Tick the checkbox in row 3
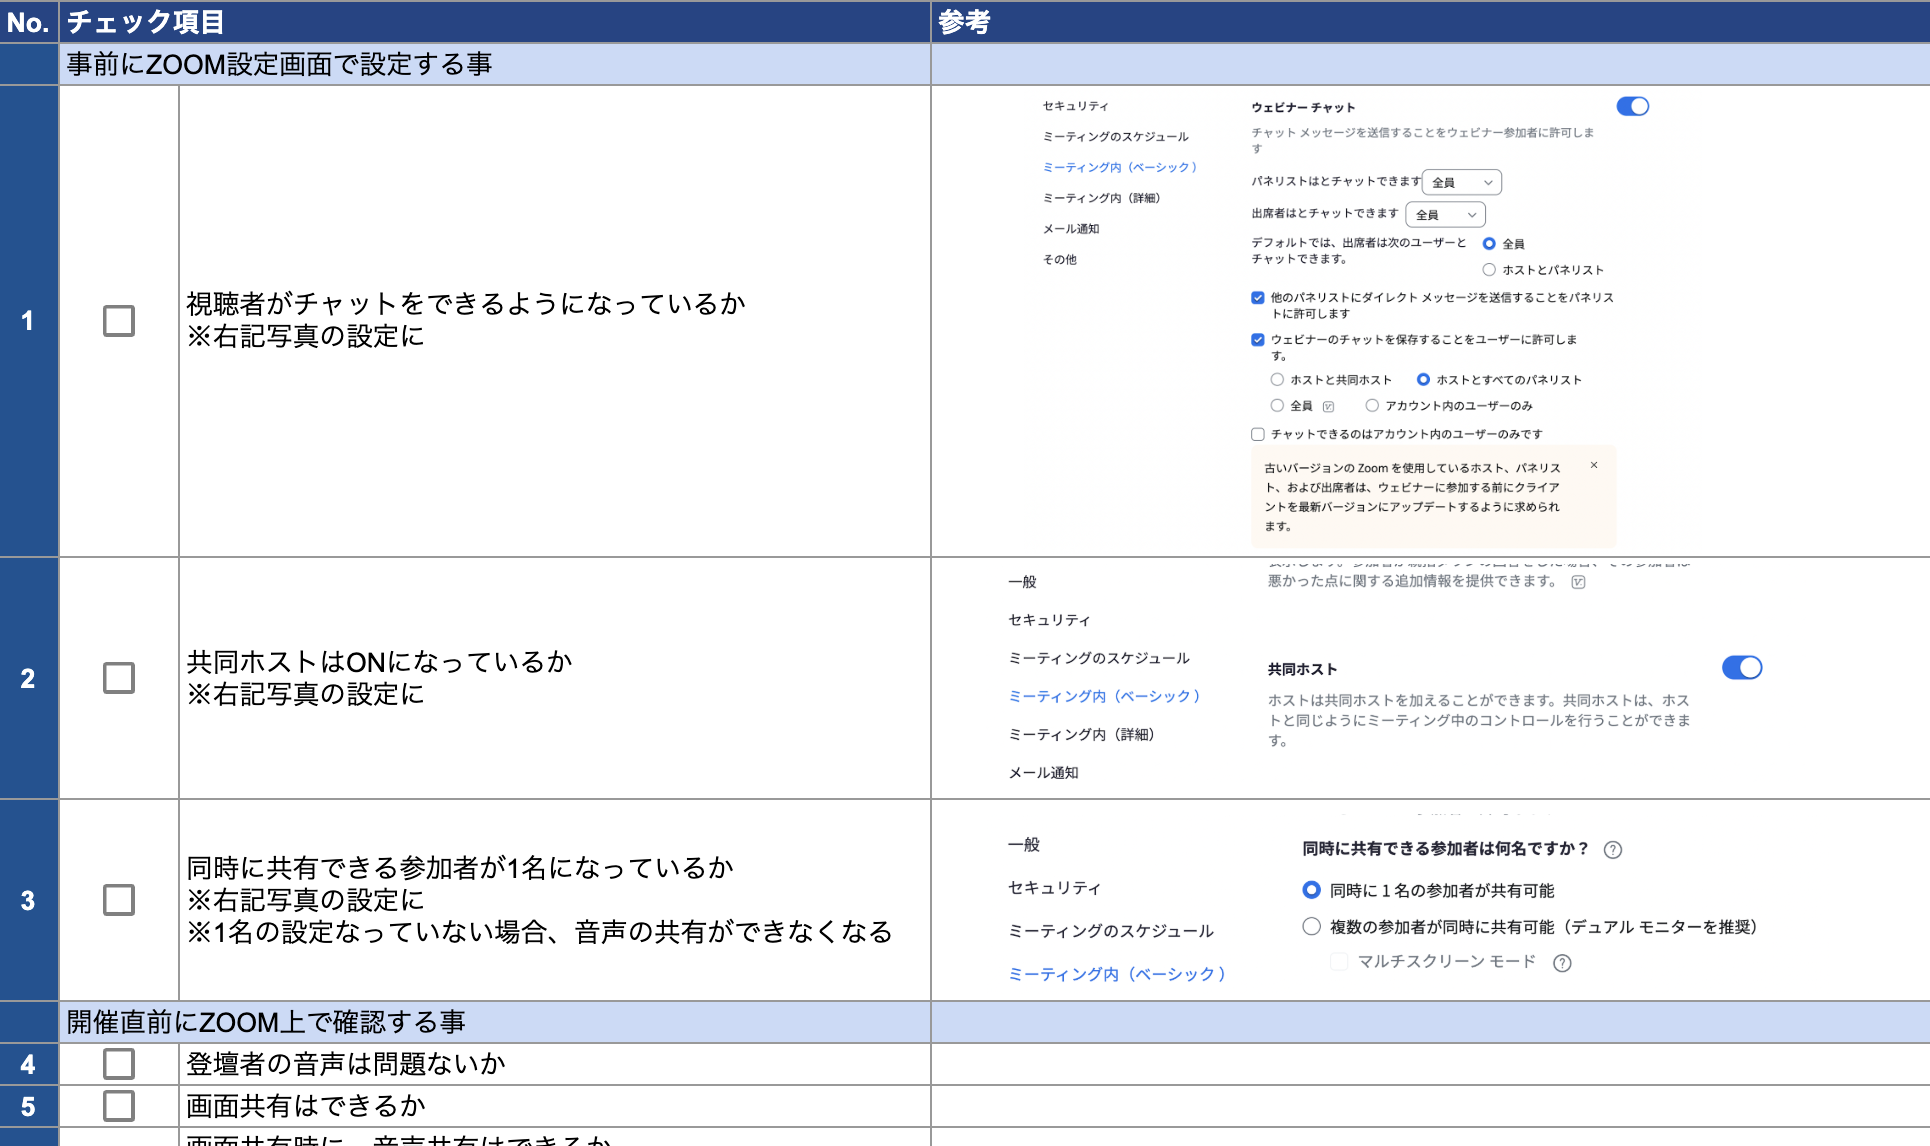Screen dimensions: 1930x1146 point(119,900)
